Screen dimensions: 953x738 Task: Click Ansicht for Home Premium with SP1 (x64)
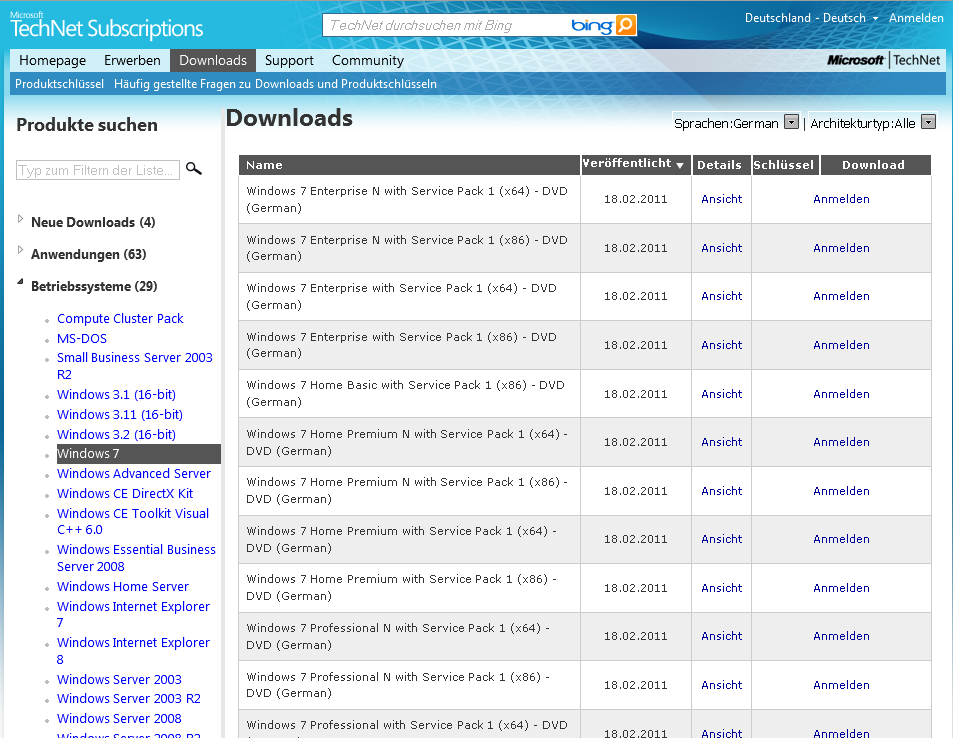pos(721,539)
